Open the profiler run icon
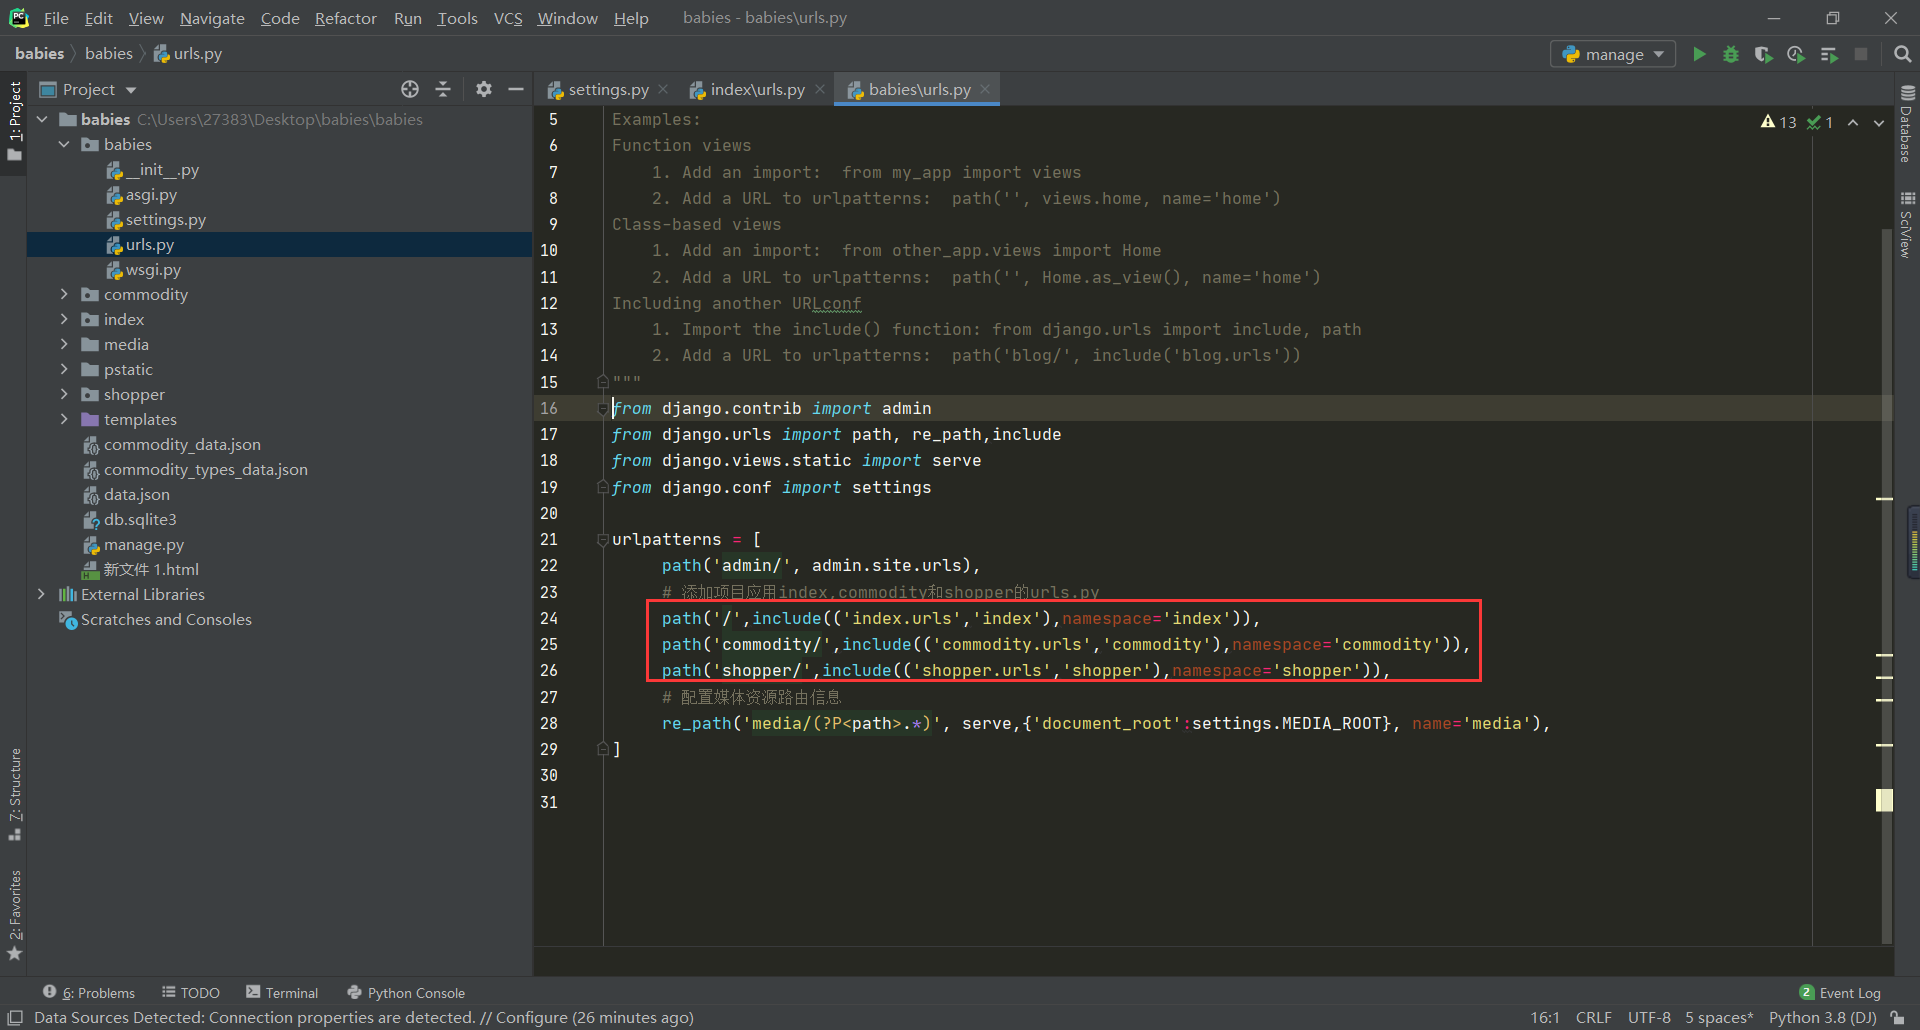1920x1030 pixels. [1796, 54]
